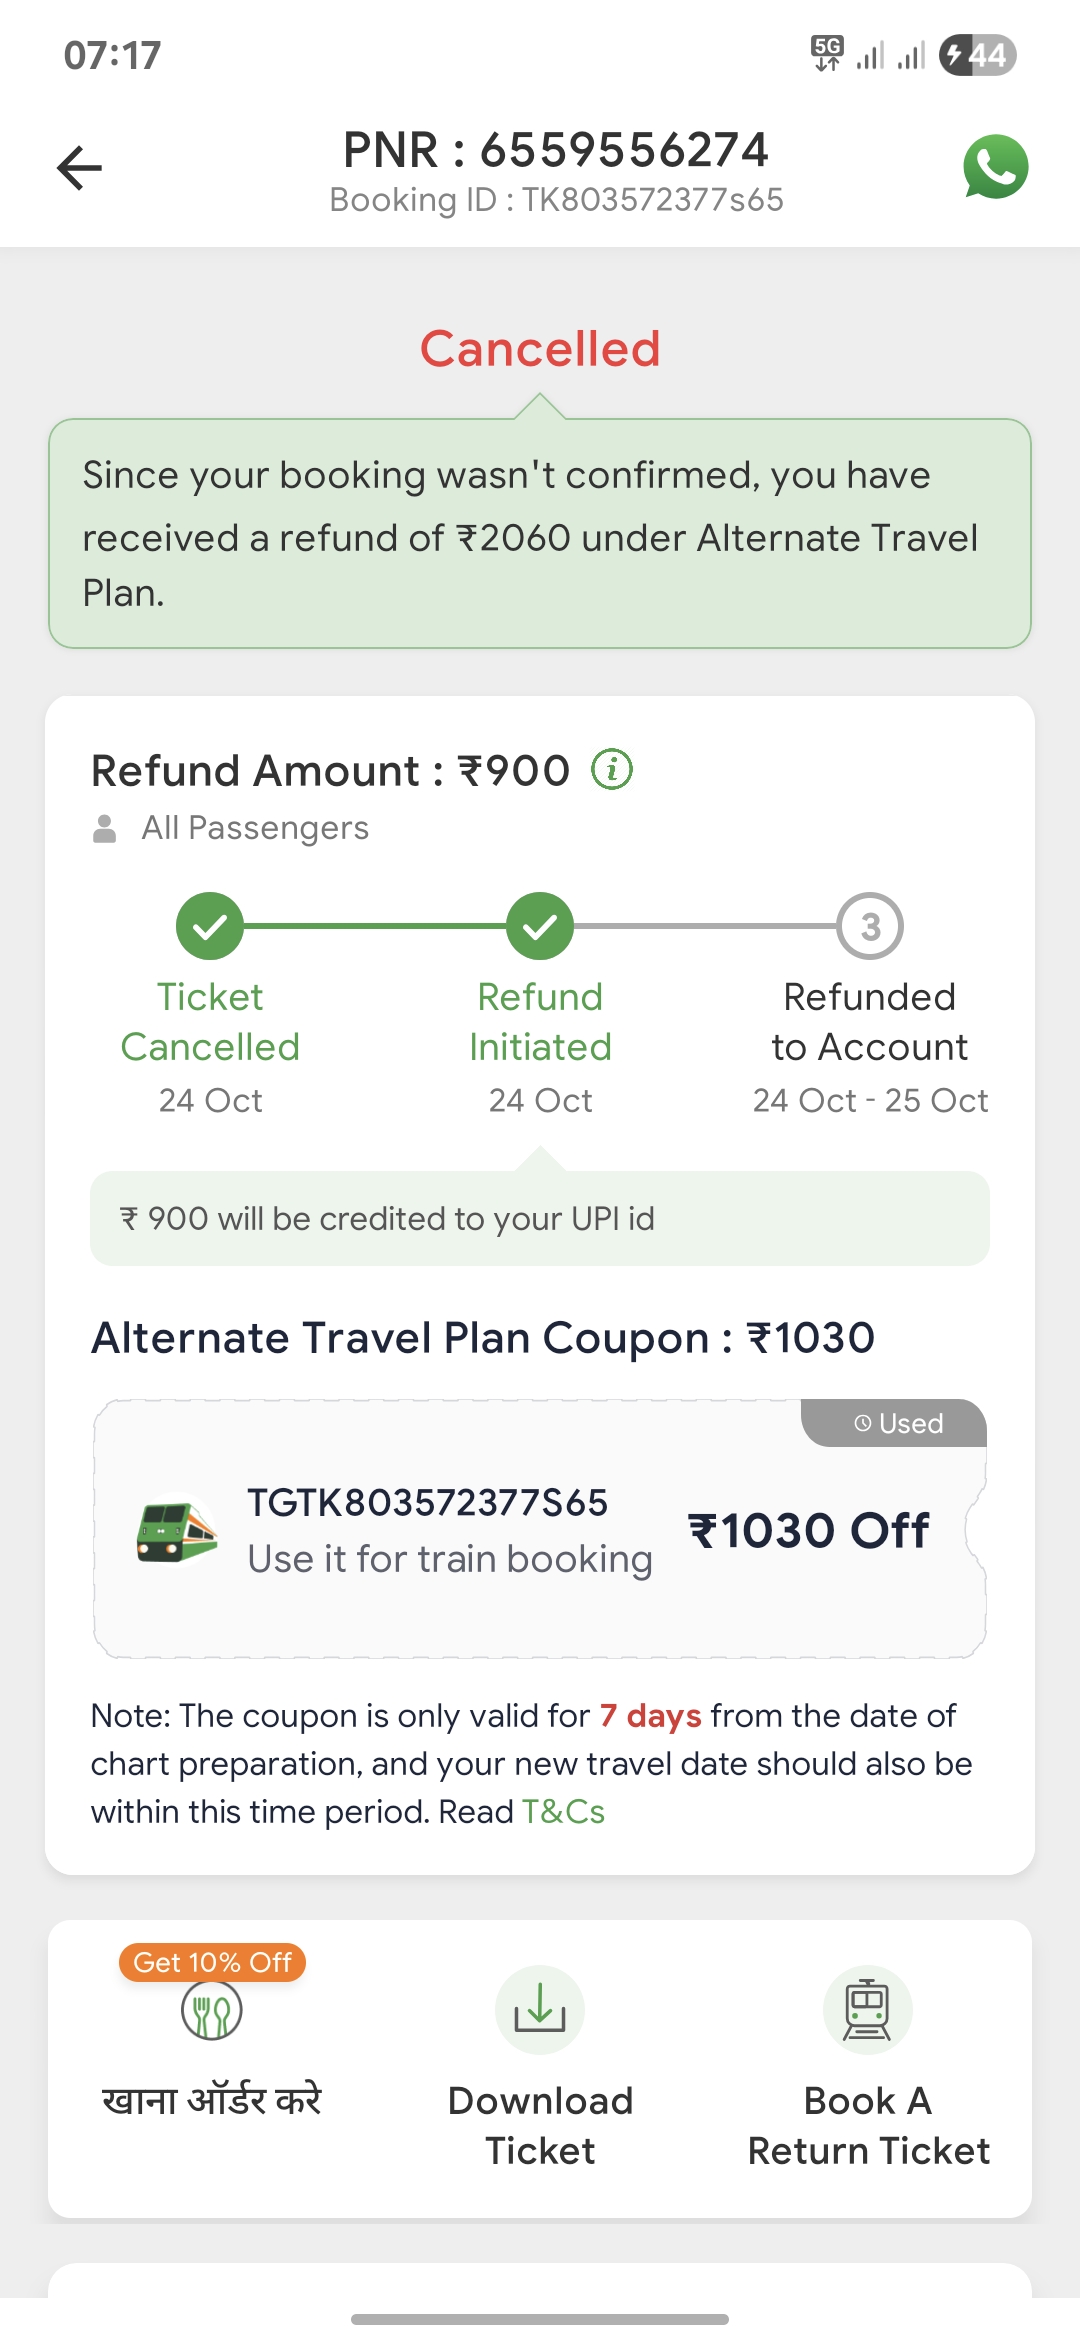Viewport: 1080px width, 2340px height.
Task: Tap refund amount info icon
Action: (612, 770)
